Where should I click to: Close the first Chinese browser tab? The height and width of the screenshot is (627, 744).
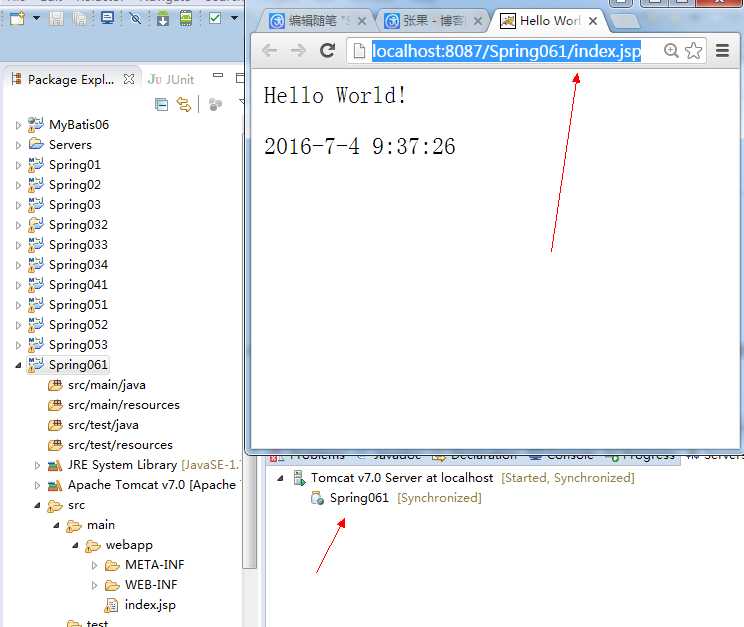click(362, 21)
